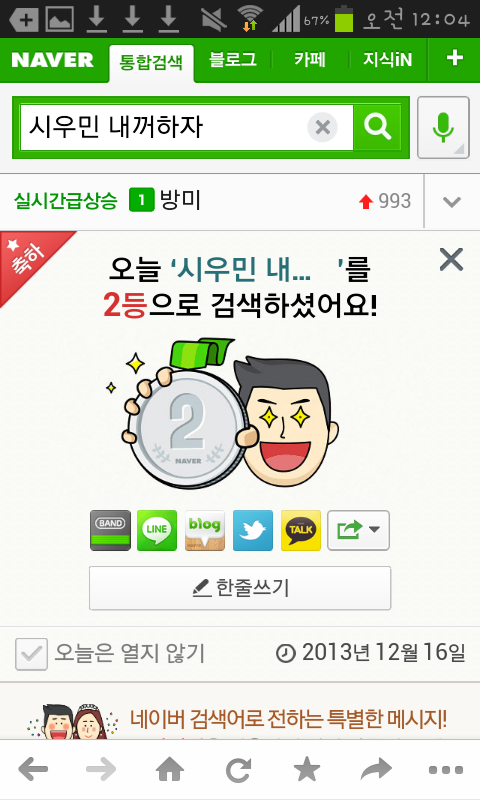The height and width of the screenshot is (800, 480).
Task: Start voice search with microphone
Action: tap(443, 128)
